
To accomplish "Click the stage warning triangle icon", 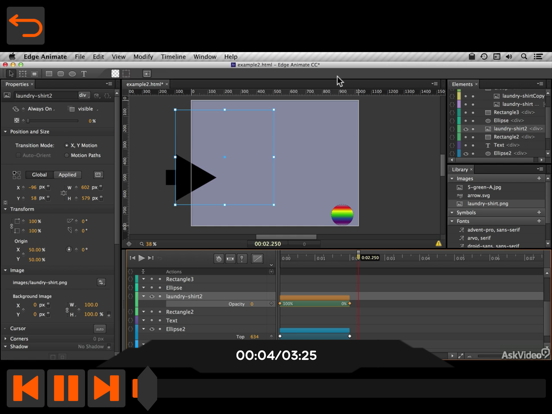I will pyautogui.click(x=438, y=243).
